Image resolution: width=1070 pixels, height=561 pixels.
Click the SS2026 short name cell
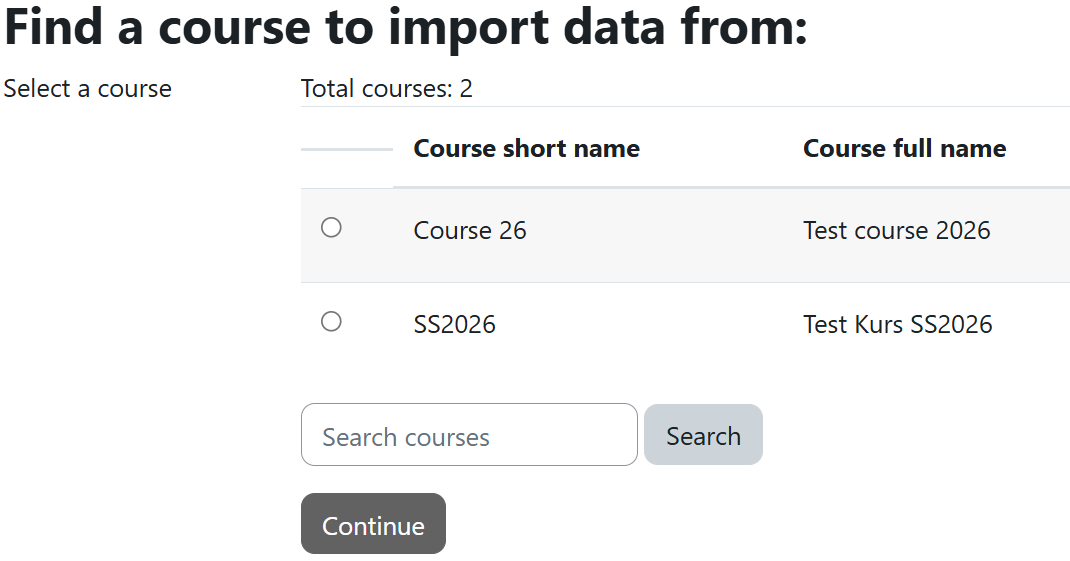pyautogui.click(x=454, y=325)
